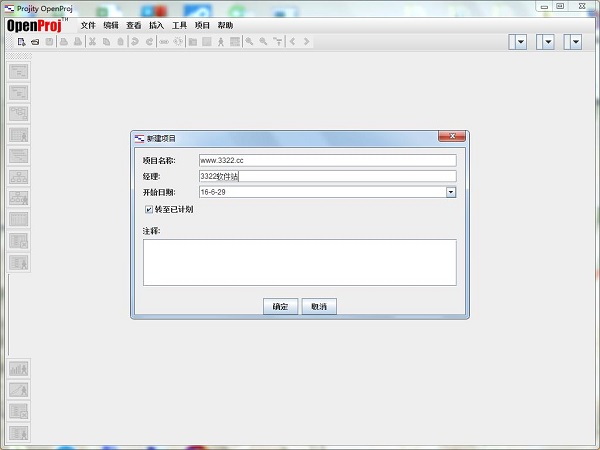Click the New project toolbar icon

(21, 42)
